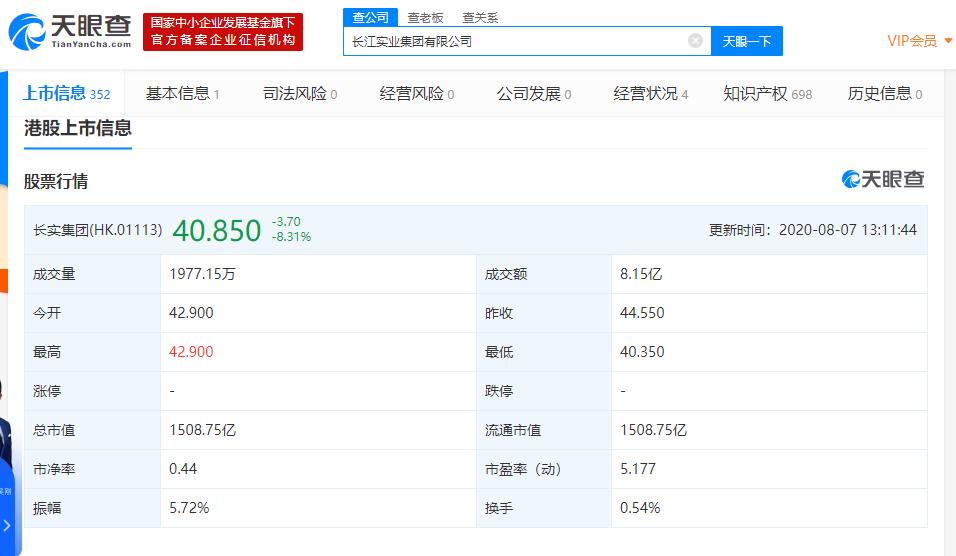Click the red 最高 value 42.900
The image size is (956, 556).
(x=191, y=352)
